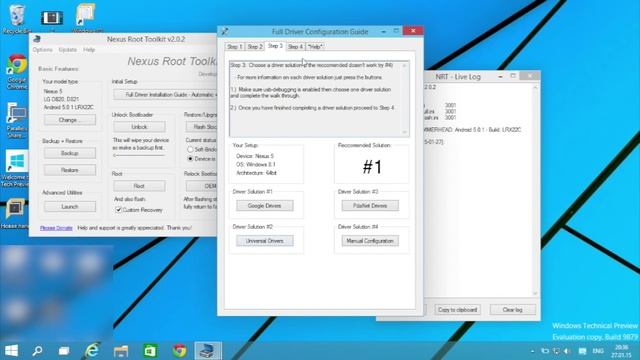Click PdaNet Drivers button
The height and width of the screenshot is (360, 640).
(x=370, y=206)
